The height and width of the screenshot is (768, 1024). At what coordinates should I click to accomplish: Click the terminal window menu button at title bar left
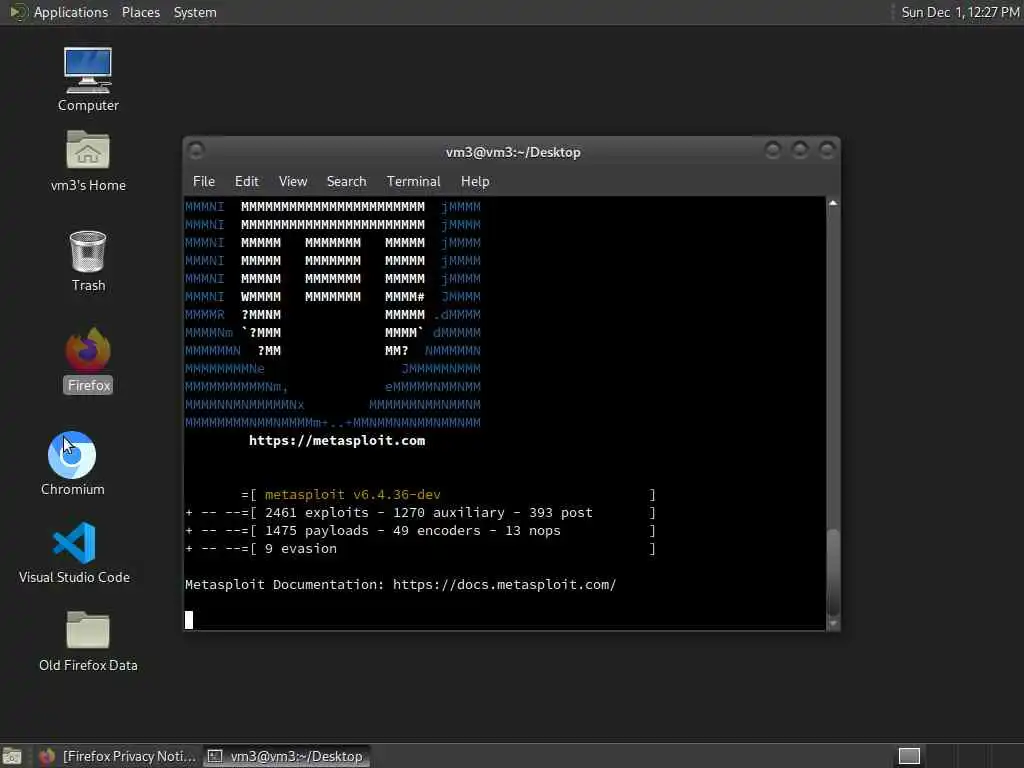(x=196, y=151)
